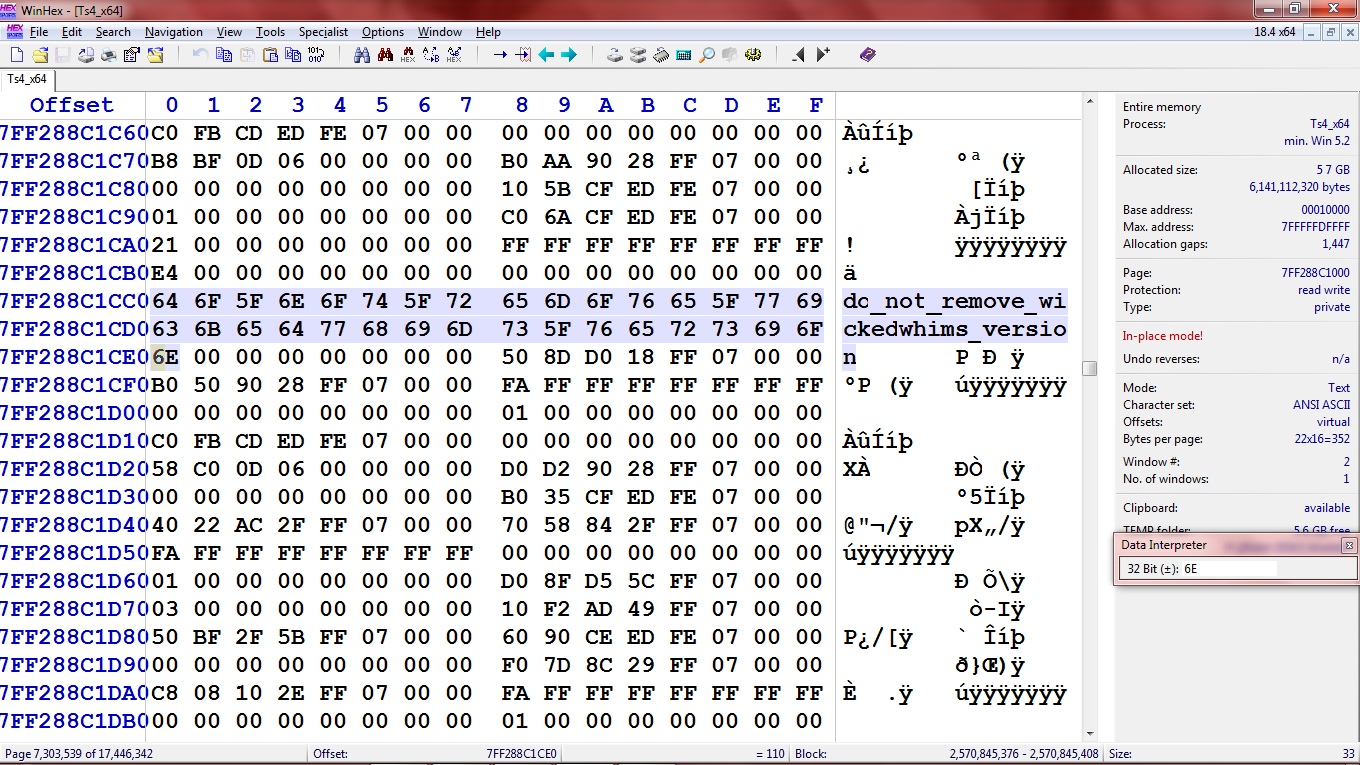Click hex byte 6E at row 7FF288C1CE0
1360x765 pixels.
coord(165,357)
